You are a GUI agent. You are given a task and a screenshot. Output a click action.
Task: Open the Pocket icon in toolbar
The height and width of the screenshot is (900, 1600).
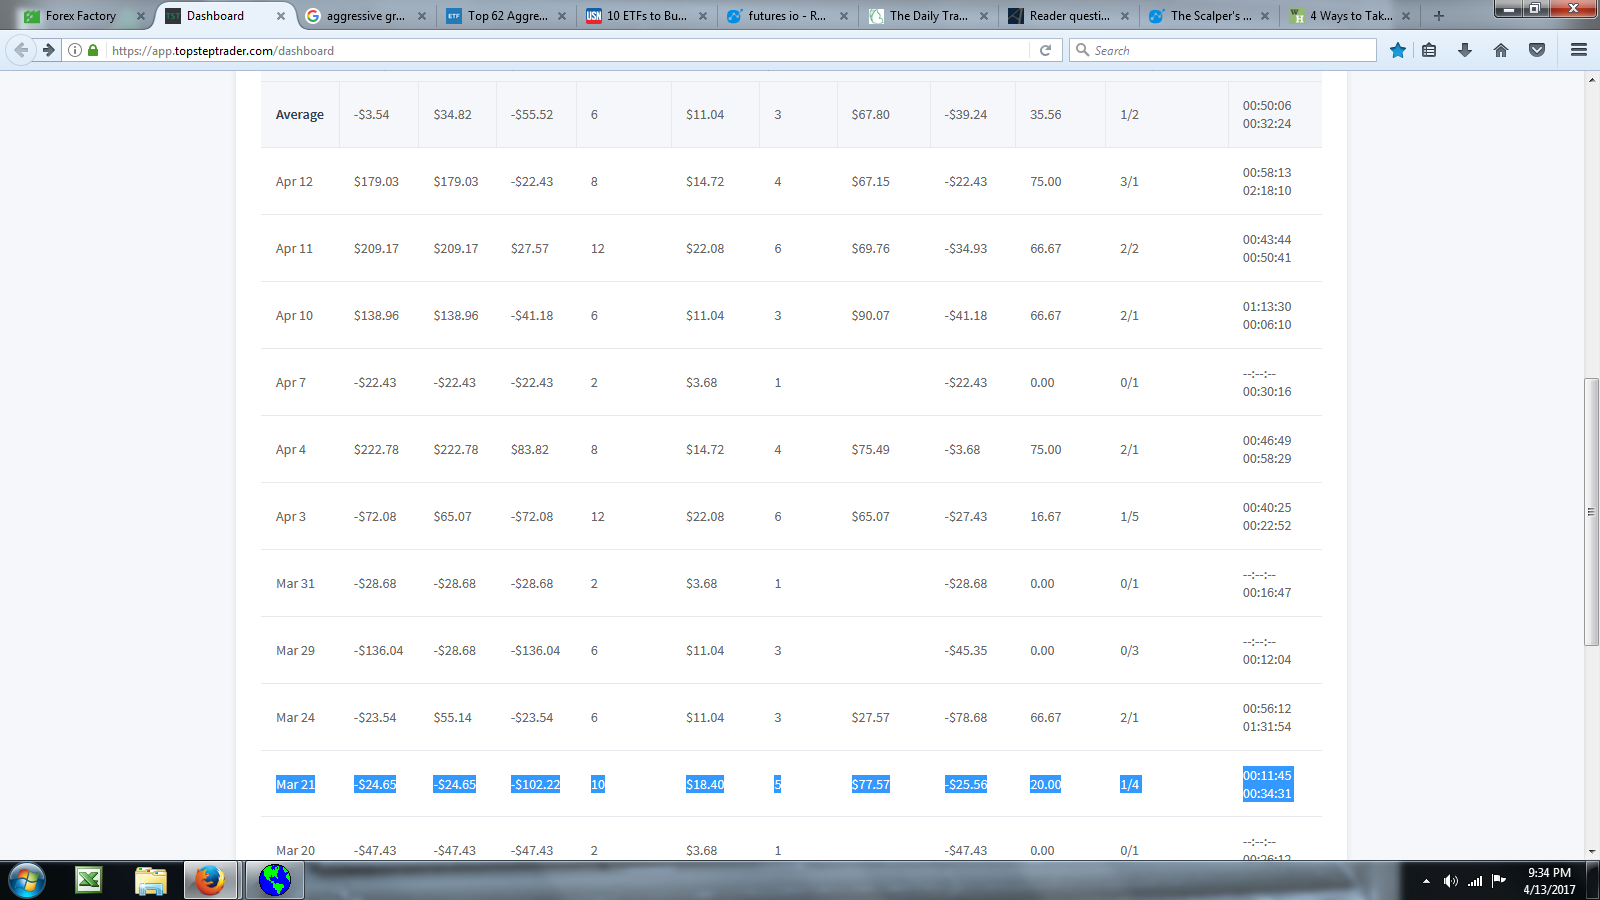coord(1537,50)
